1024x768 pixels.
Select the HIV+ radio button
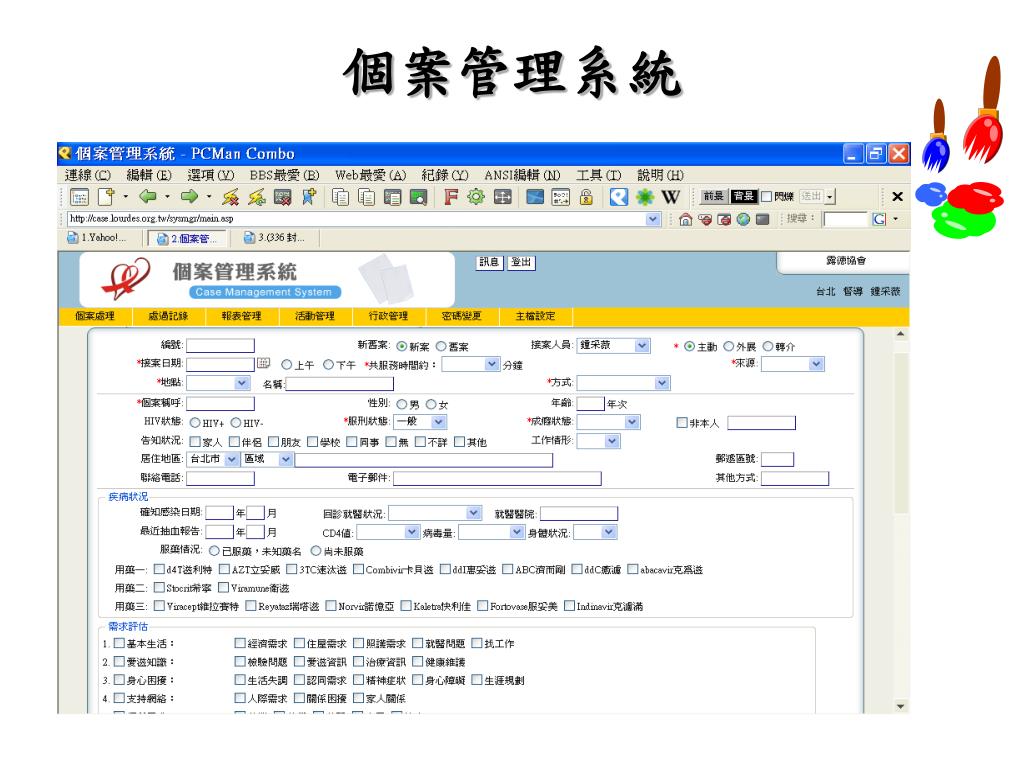click(195, 423)
